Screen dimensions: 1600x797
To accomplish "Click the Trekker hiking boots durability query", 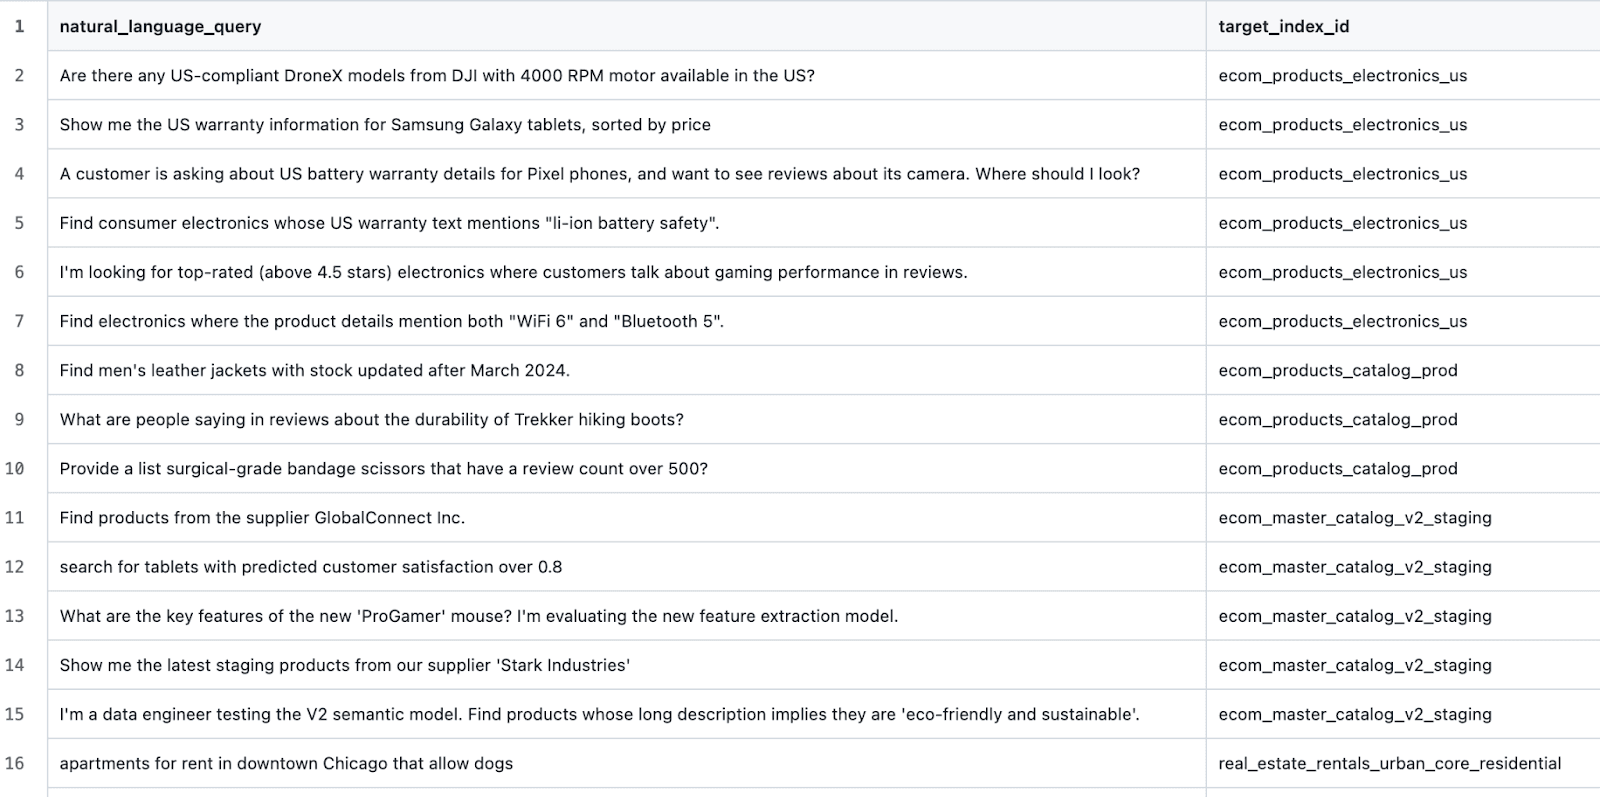I will pyautogui.click(x=371, y=420).
